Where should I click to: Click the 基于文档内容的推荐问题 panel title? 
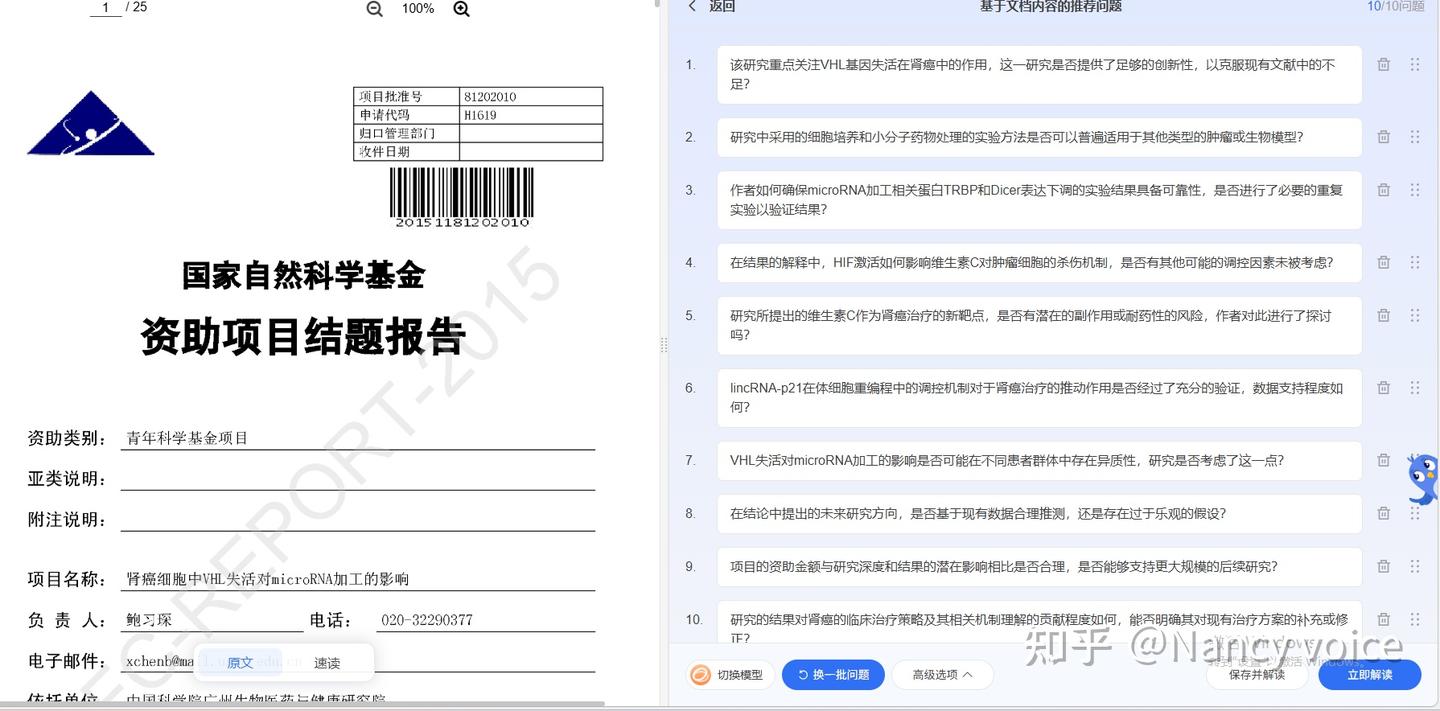point(1050,6)
